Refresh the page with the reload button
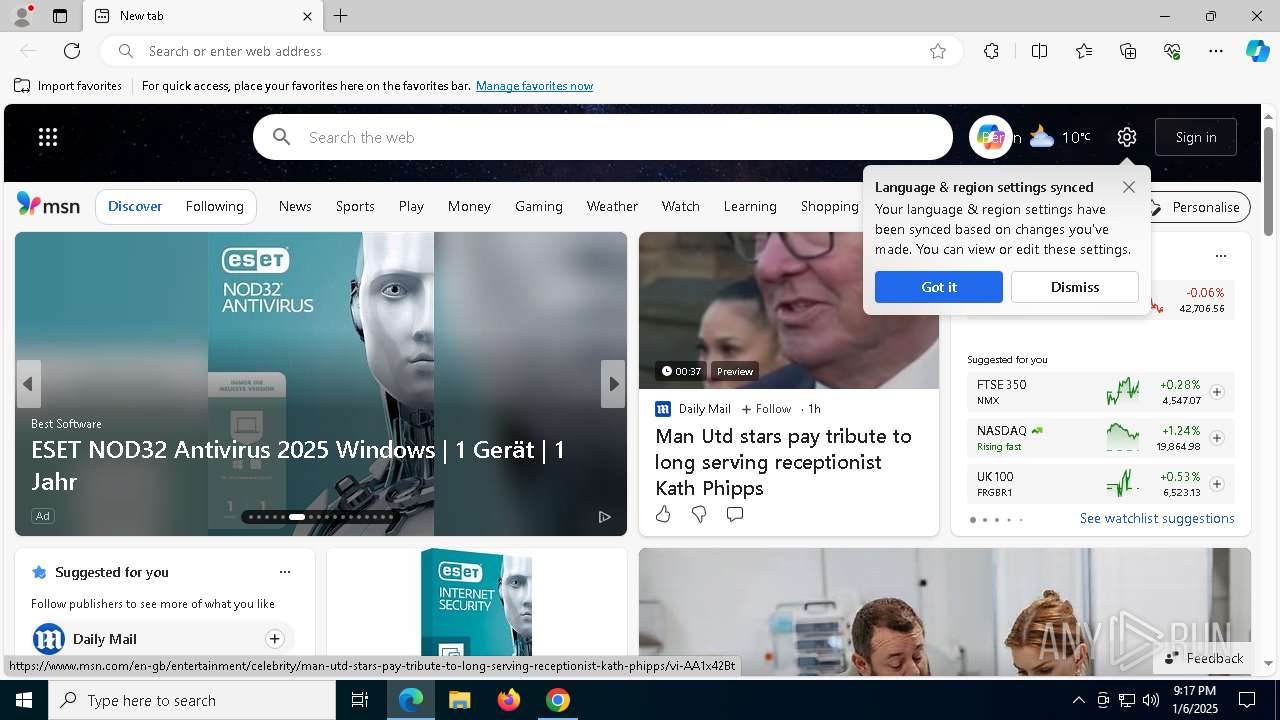The width and height of the screenshot is (1280, 720). click(72, 51)
